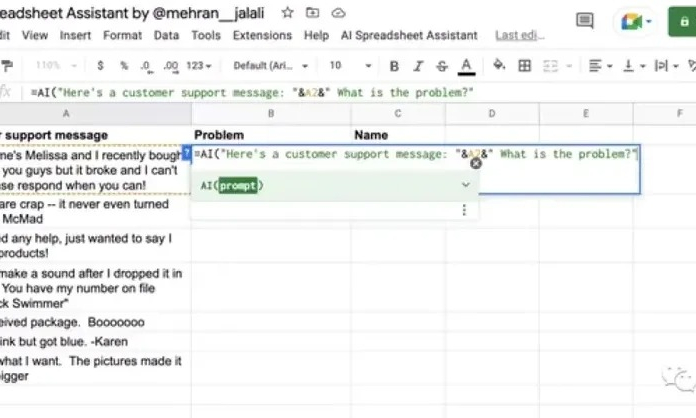This screenshot has height=418, width=696.
Task: Close the formula help popup
Action: 476,164
